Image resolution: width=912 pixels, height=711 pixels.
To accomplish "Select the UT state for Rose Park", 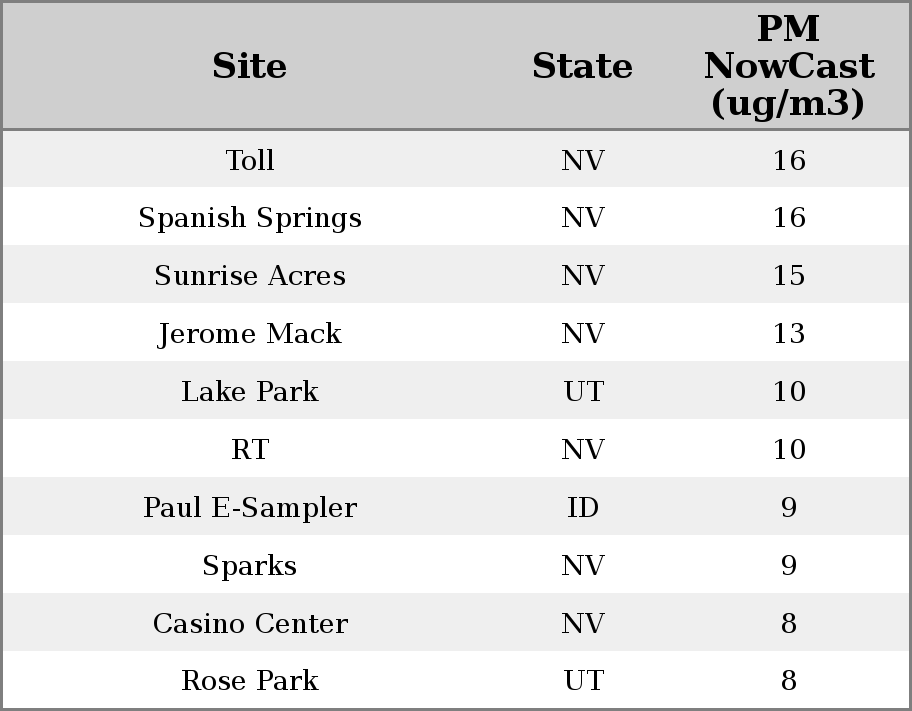I will point(583,681).
